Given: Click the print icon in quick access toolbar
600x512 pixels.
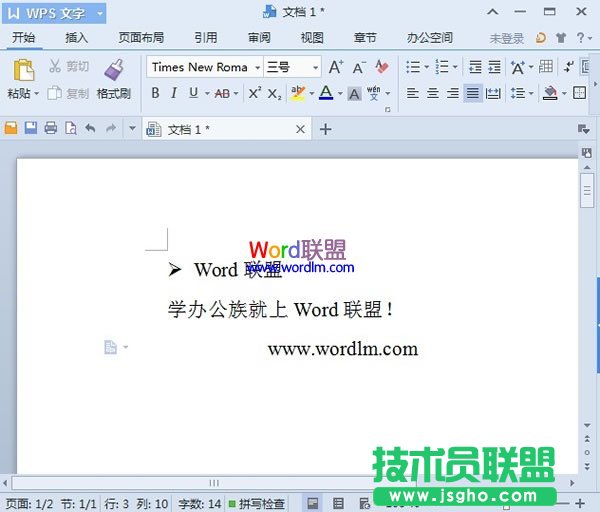Looking at the screenshot, I should (x=51, y=129).
